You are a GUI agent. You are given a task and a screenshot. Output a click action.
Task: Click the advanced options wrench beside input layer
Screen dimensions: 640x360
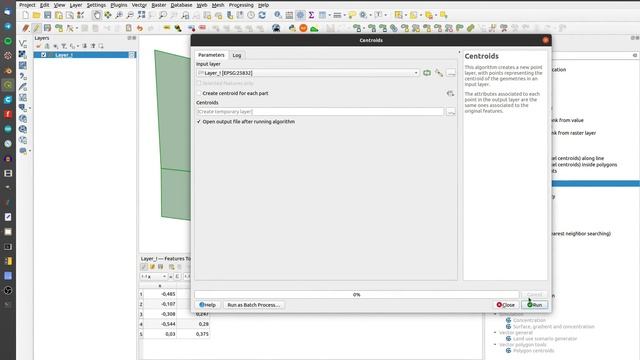(x=439, y=73)
